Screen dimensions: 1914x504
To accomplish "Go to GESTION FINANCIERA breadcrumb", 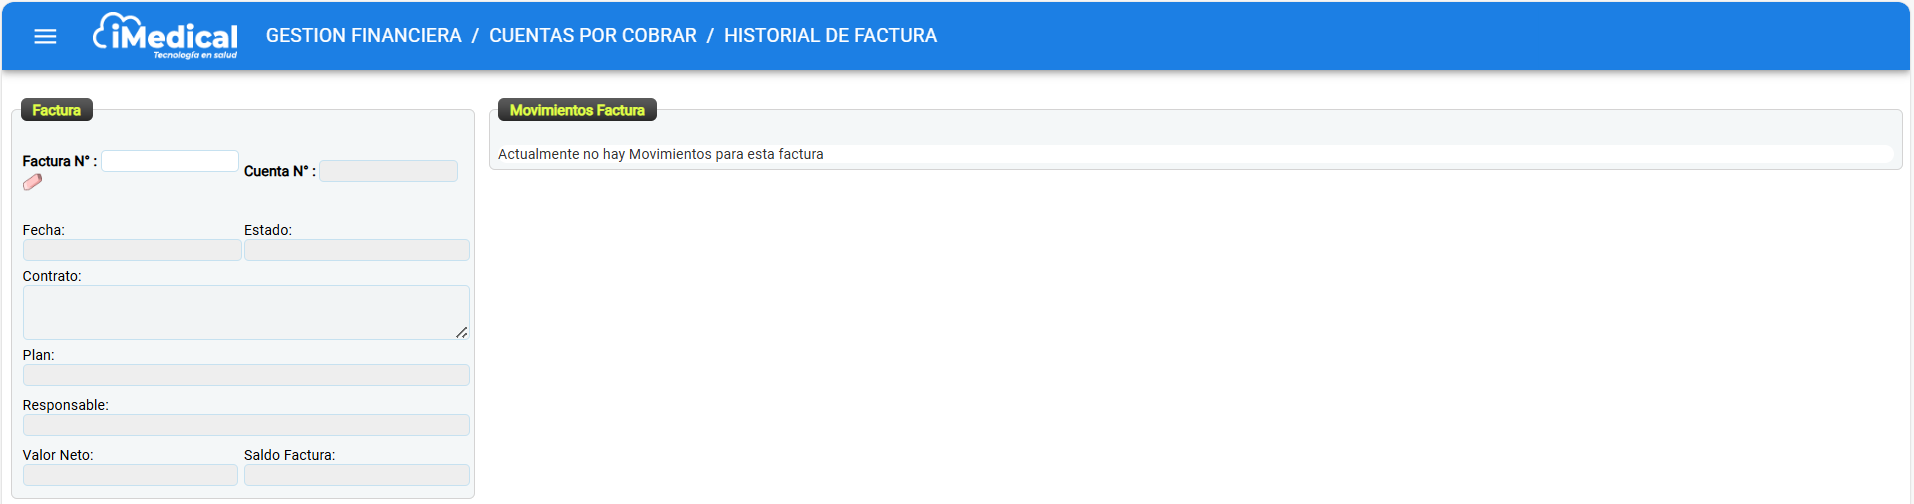I will (363, 36).
